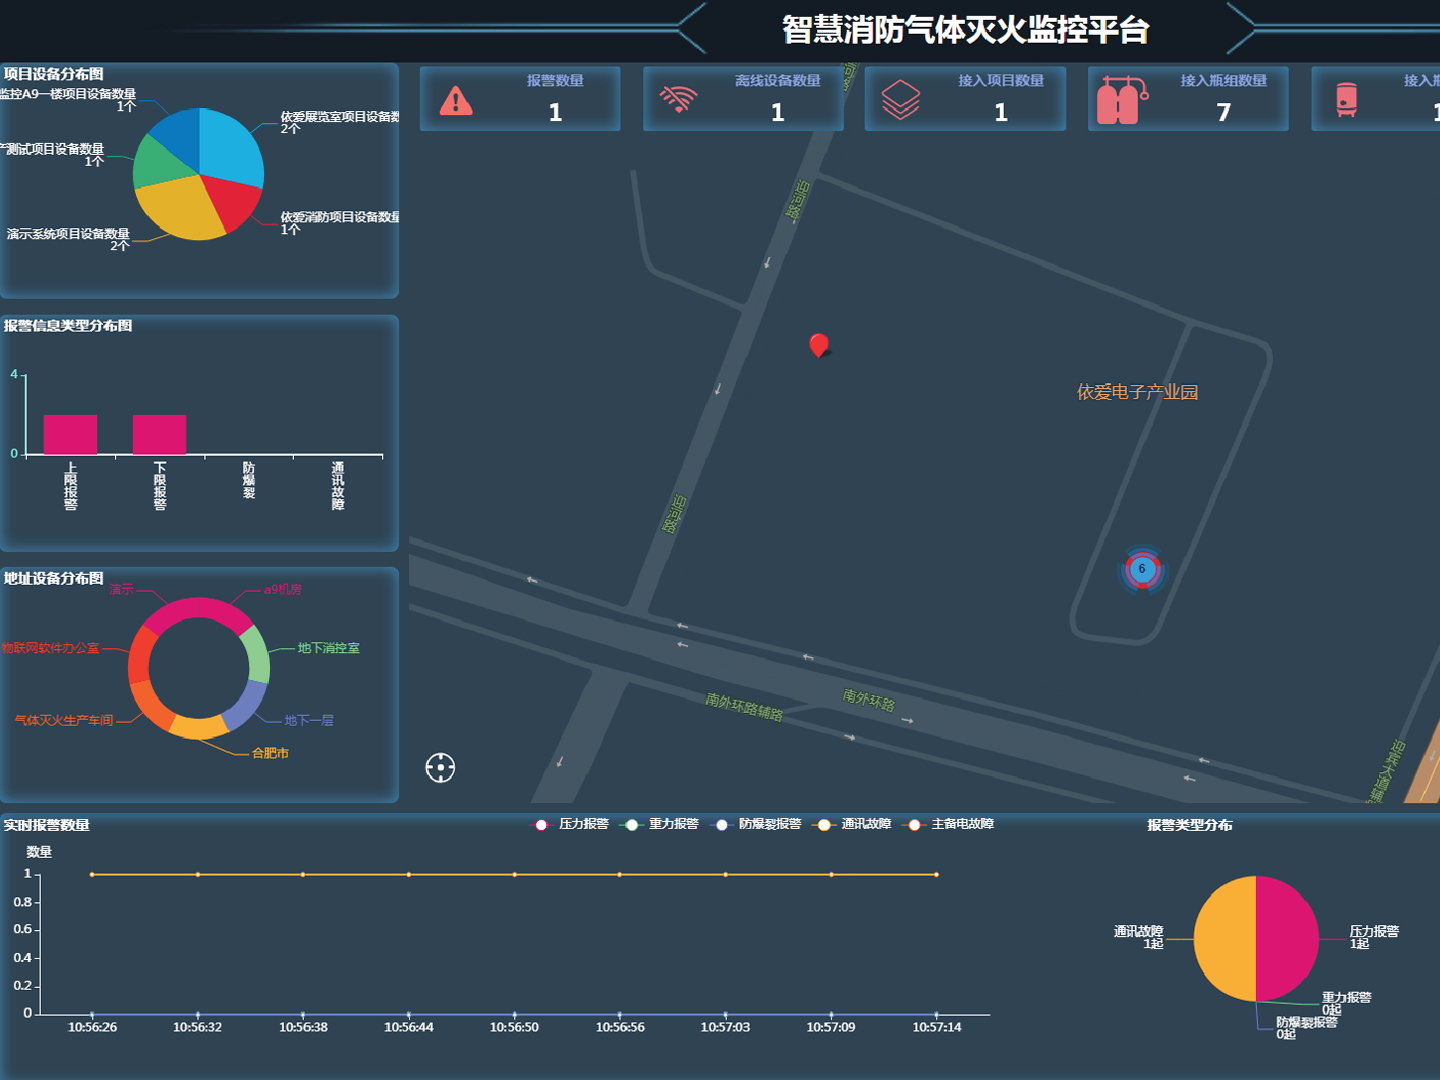Open the cluster marker labeled 6
This screenshot has height=1080, width=1440.
[x=1142, y=570]
